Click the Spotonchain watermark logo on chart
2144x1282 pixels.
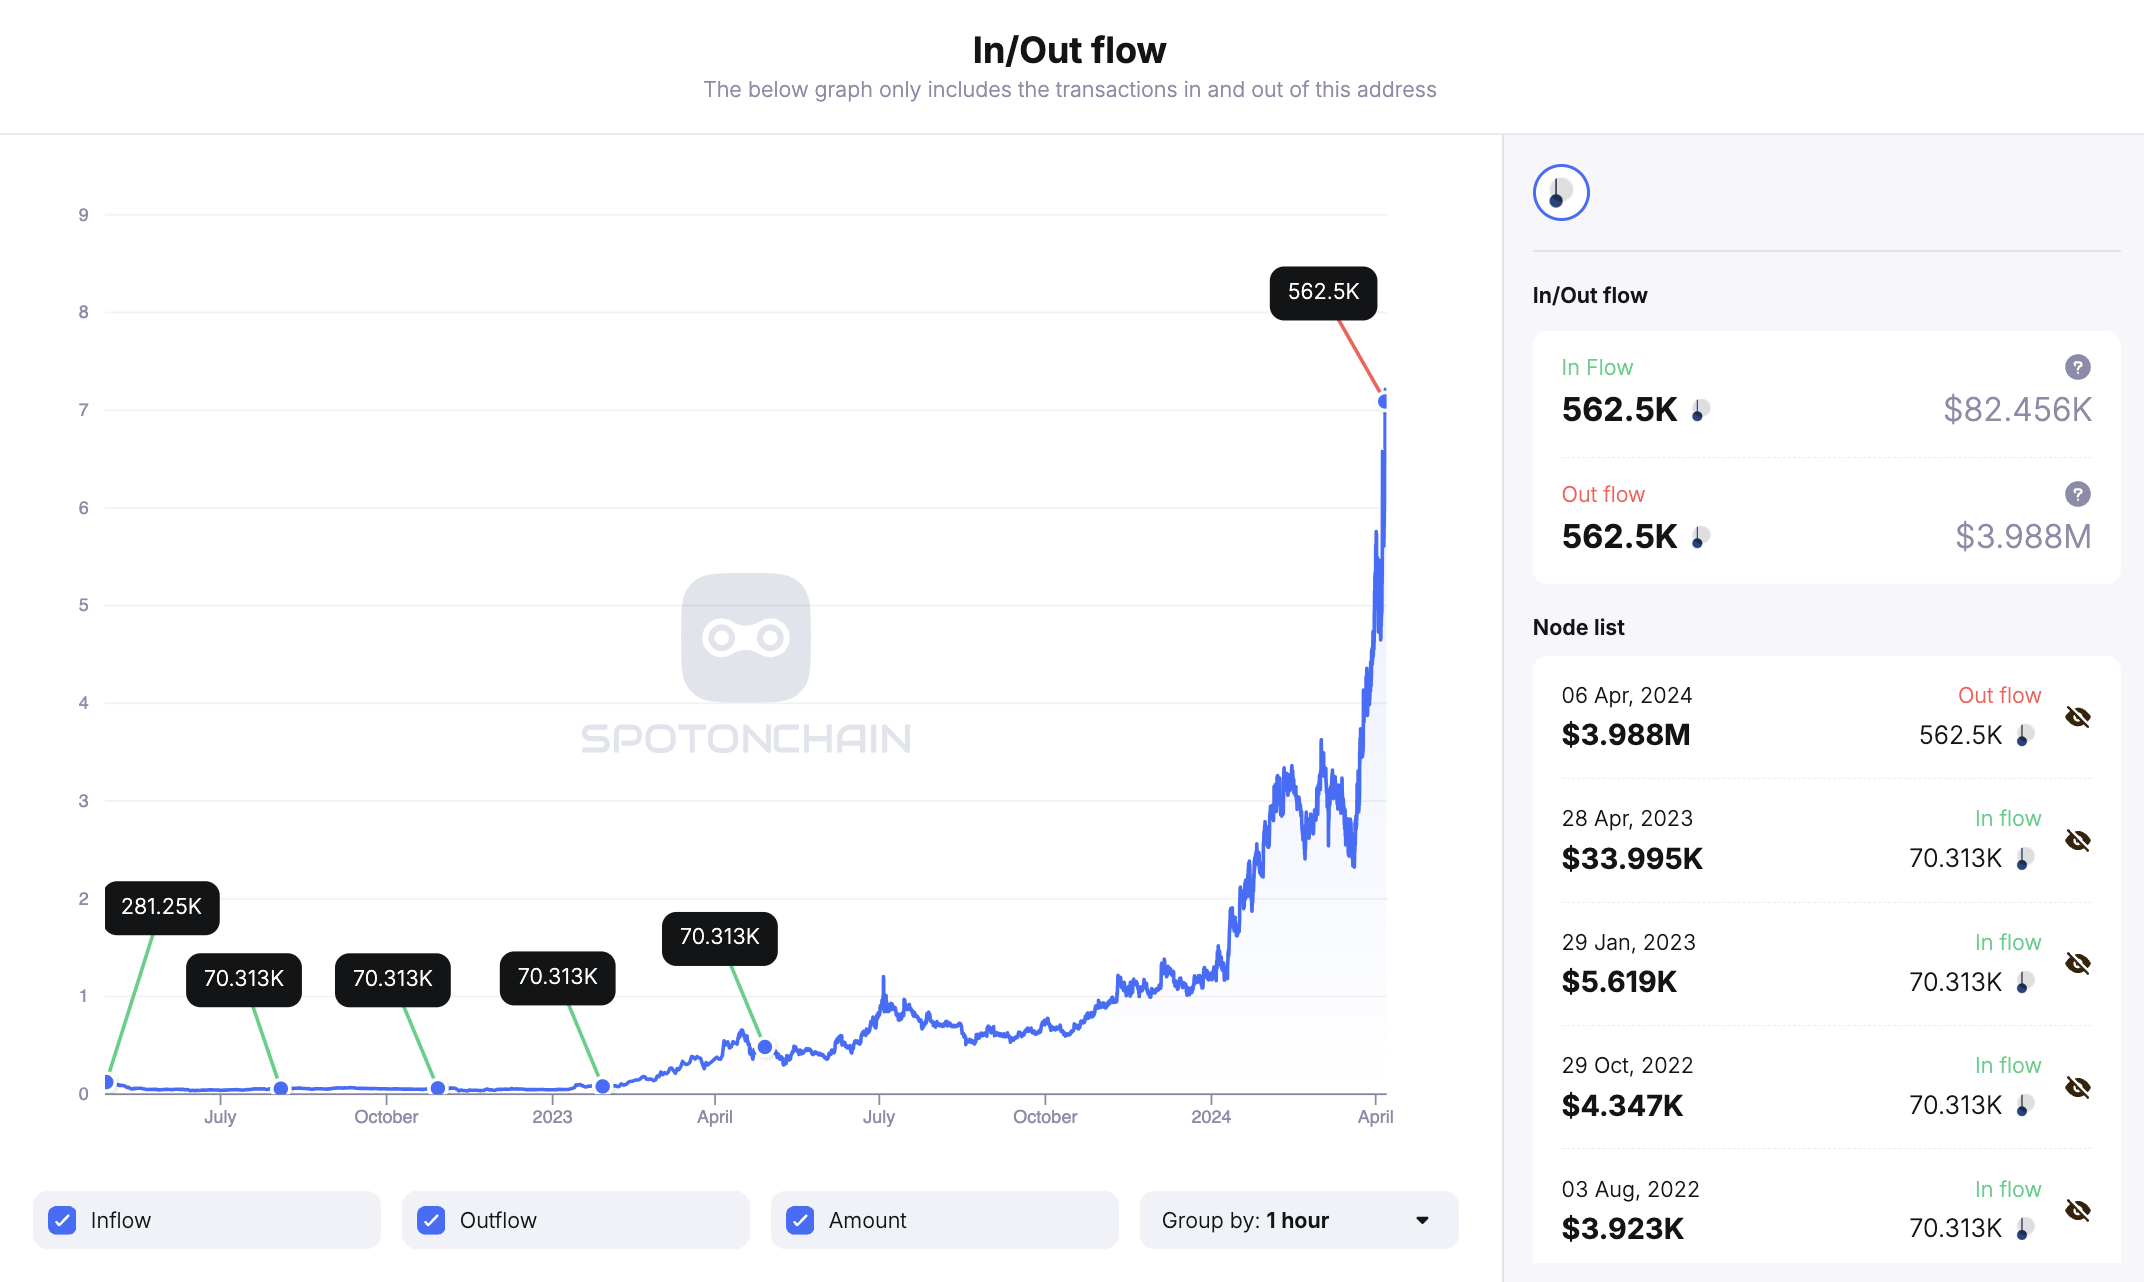[x=745, y=638]
